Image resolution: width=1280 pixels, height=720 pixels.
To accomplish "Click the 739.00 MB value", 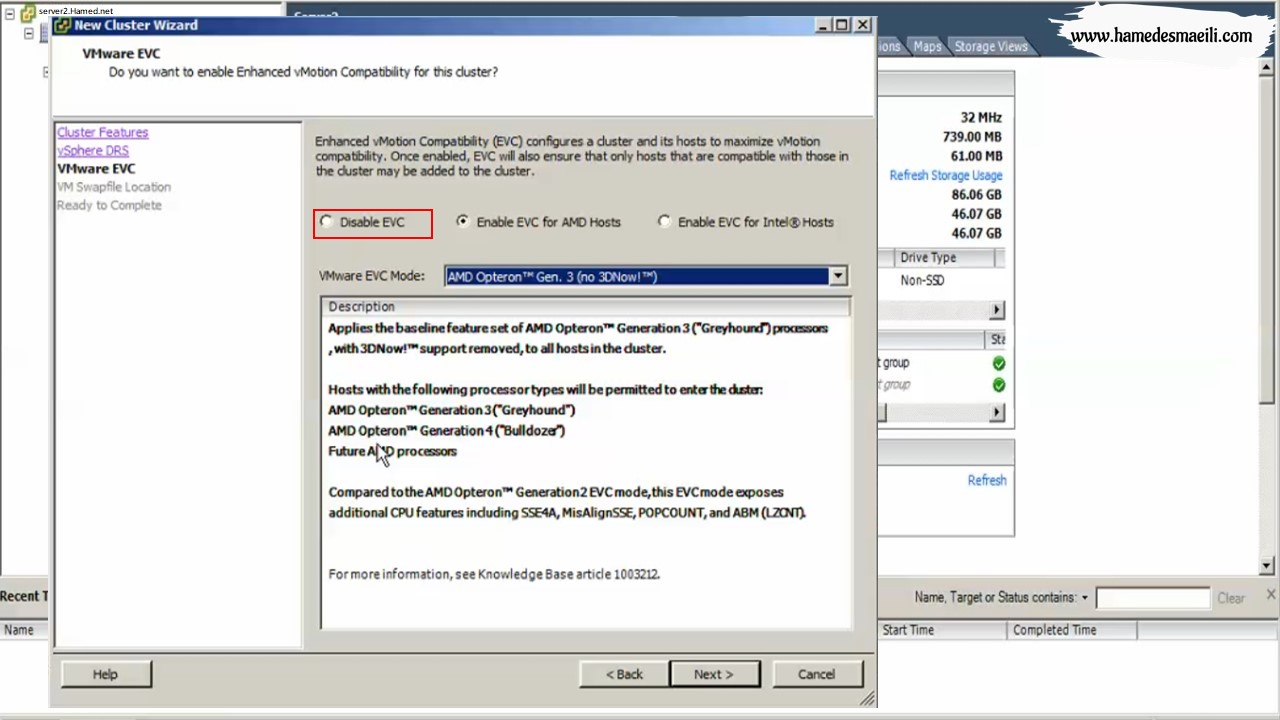I will (x=972, y=137).
